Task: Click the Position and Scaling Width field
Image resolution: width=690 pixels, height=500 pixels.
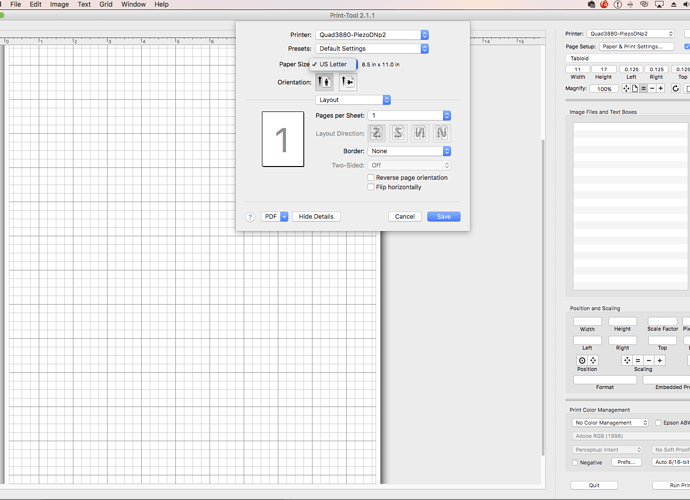Action: tap(587, 321)
